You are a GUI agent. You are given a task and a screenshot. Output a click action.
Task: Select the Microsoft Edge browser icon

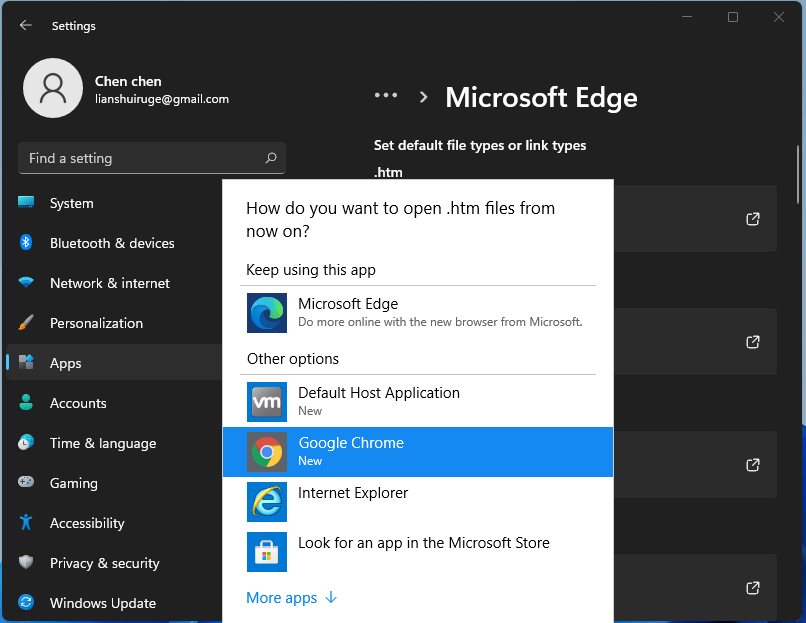click(266, 312)
